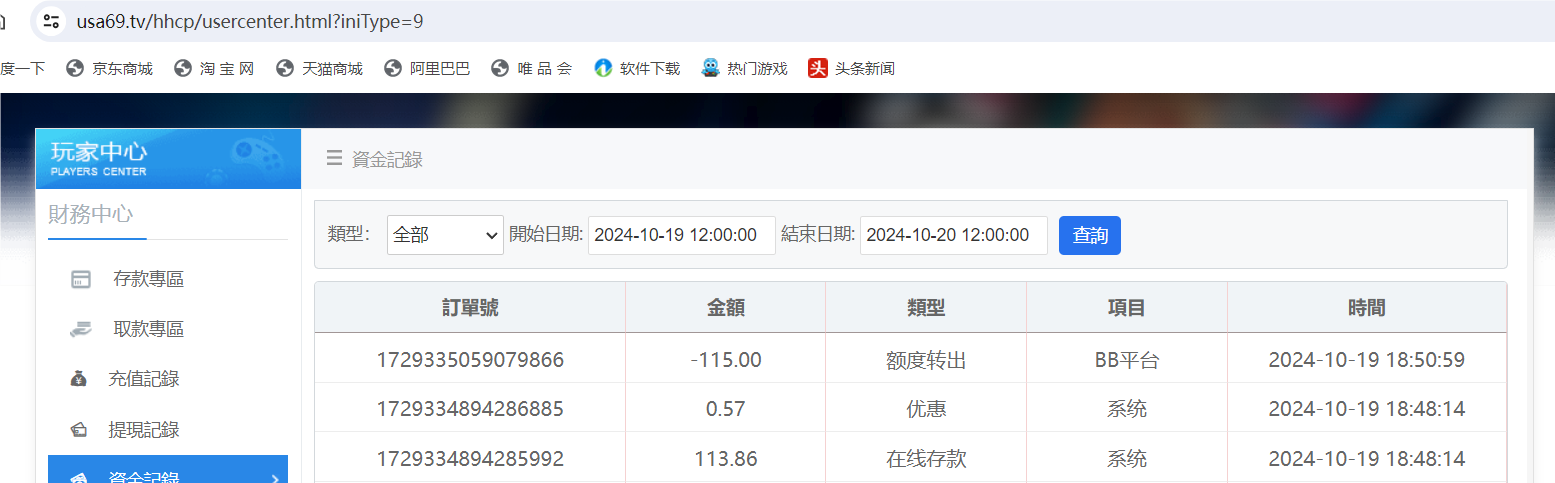Click the 京东商城 globe icon
Viewport: 1555px width, 483px height.
coord(74,69)
